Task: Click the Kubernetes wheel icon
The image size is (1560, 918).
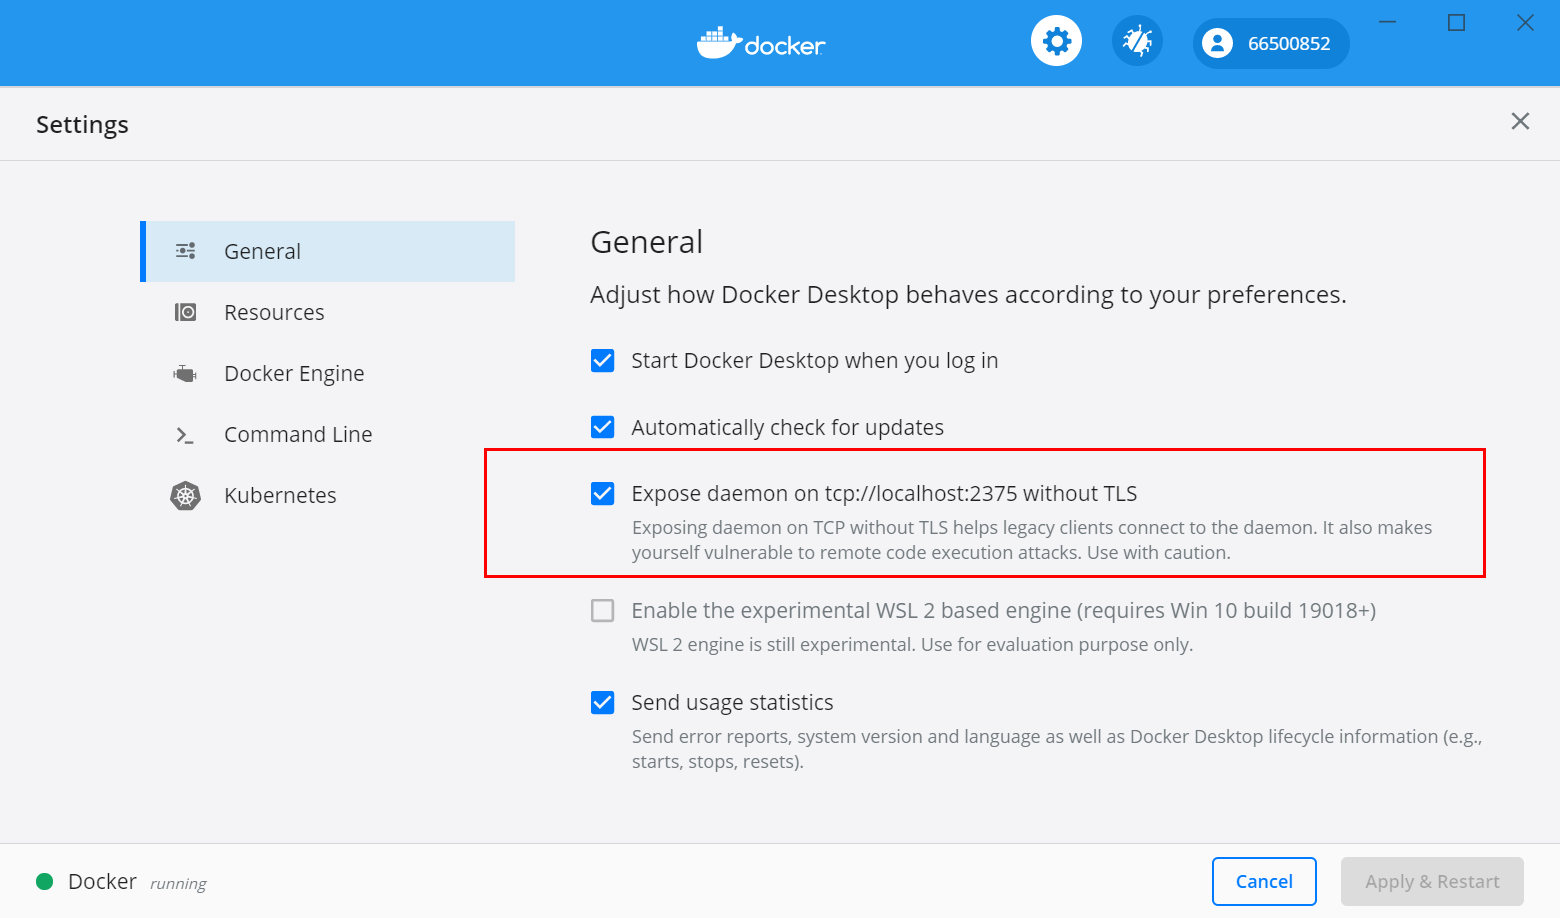Action: click(185, 495)
